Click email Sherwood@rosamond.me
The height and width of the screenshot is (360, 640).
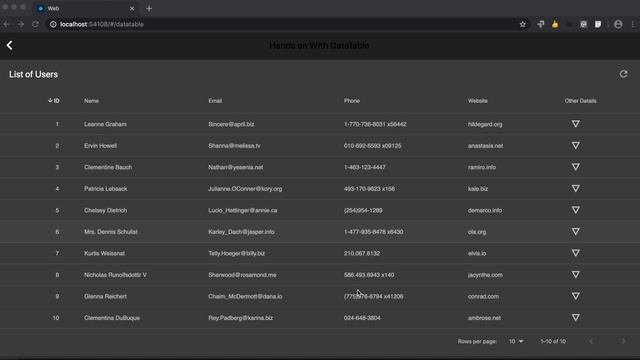[242, 275]
